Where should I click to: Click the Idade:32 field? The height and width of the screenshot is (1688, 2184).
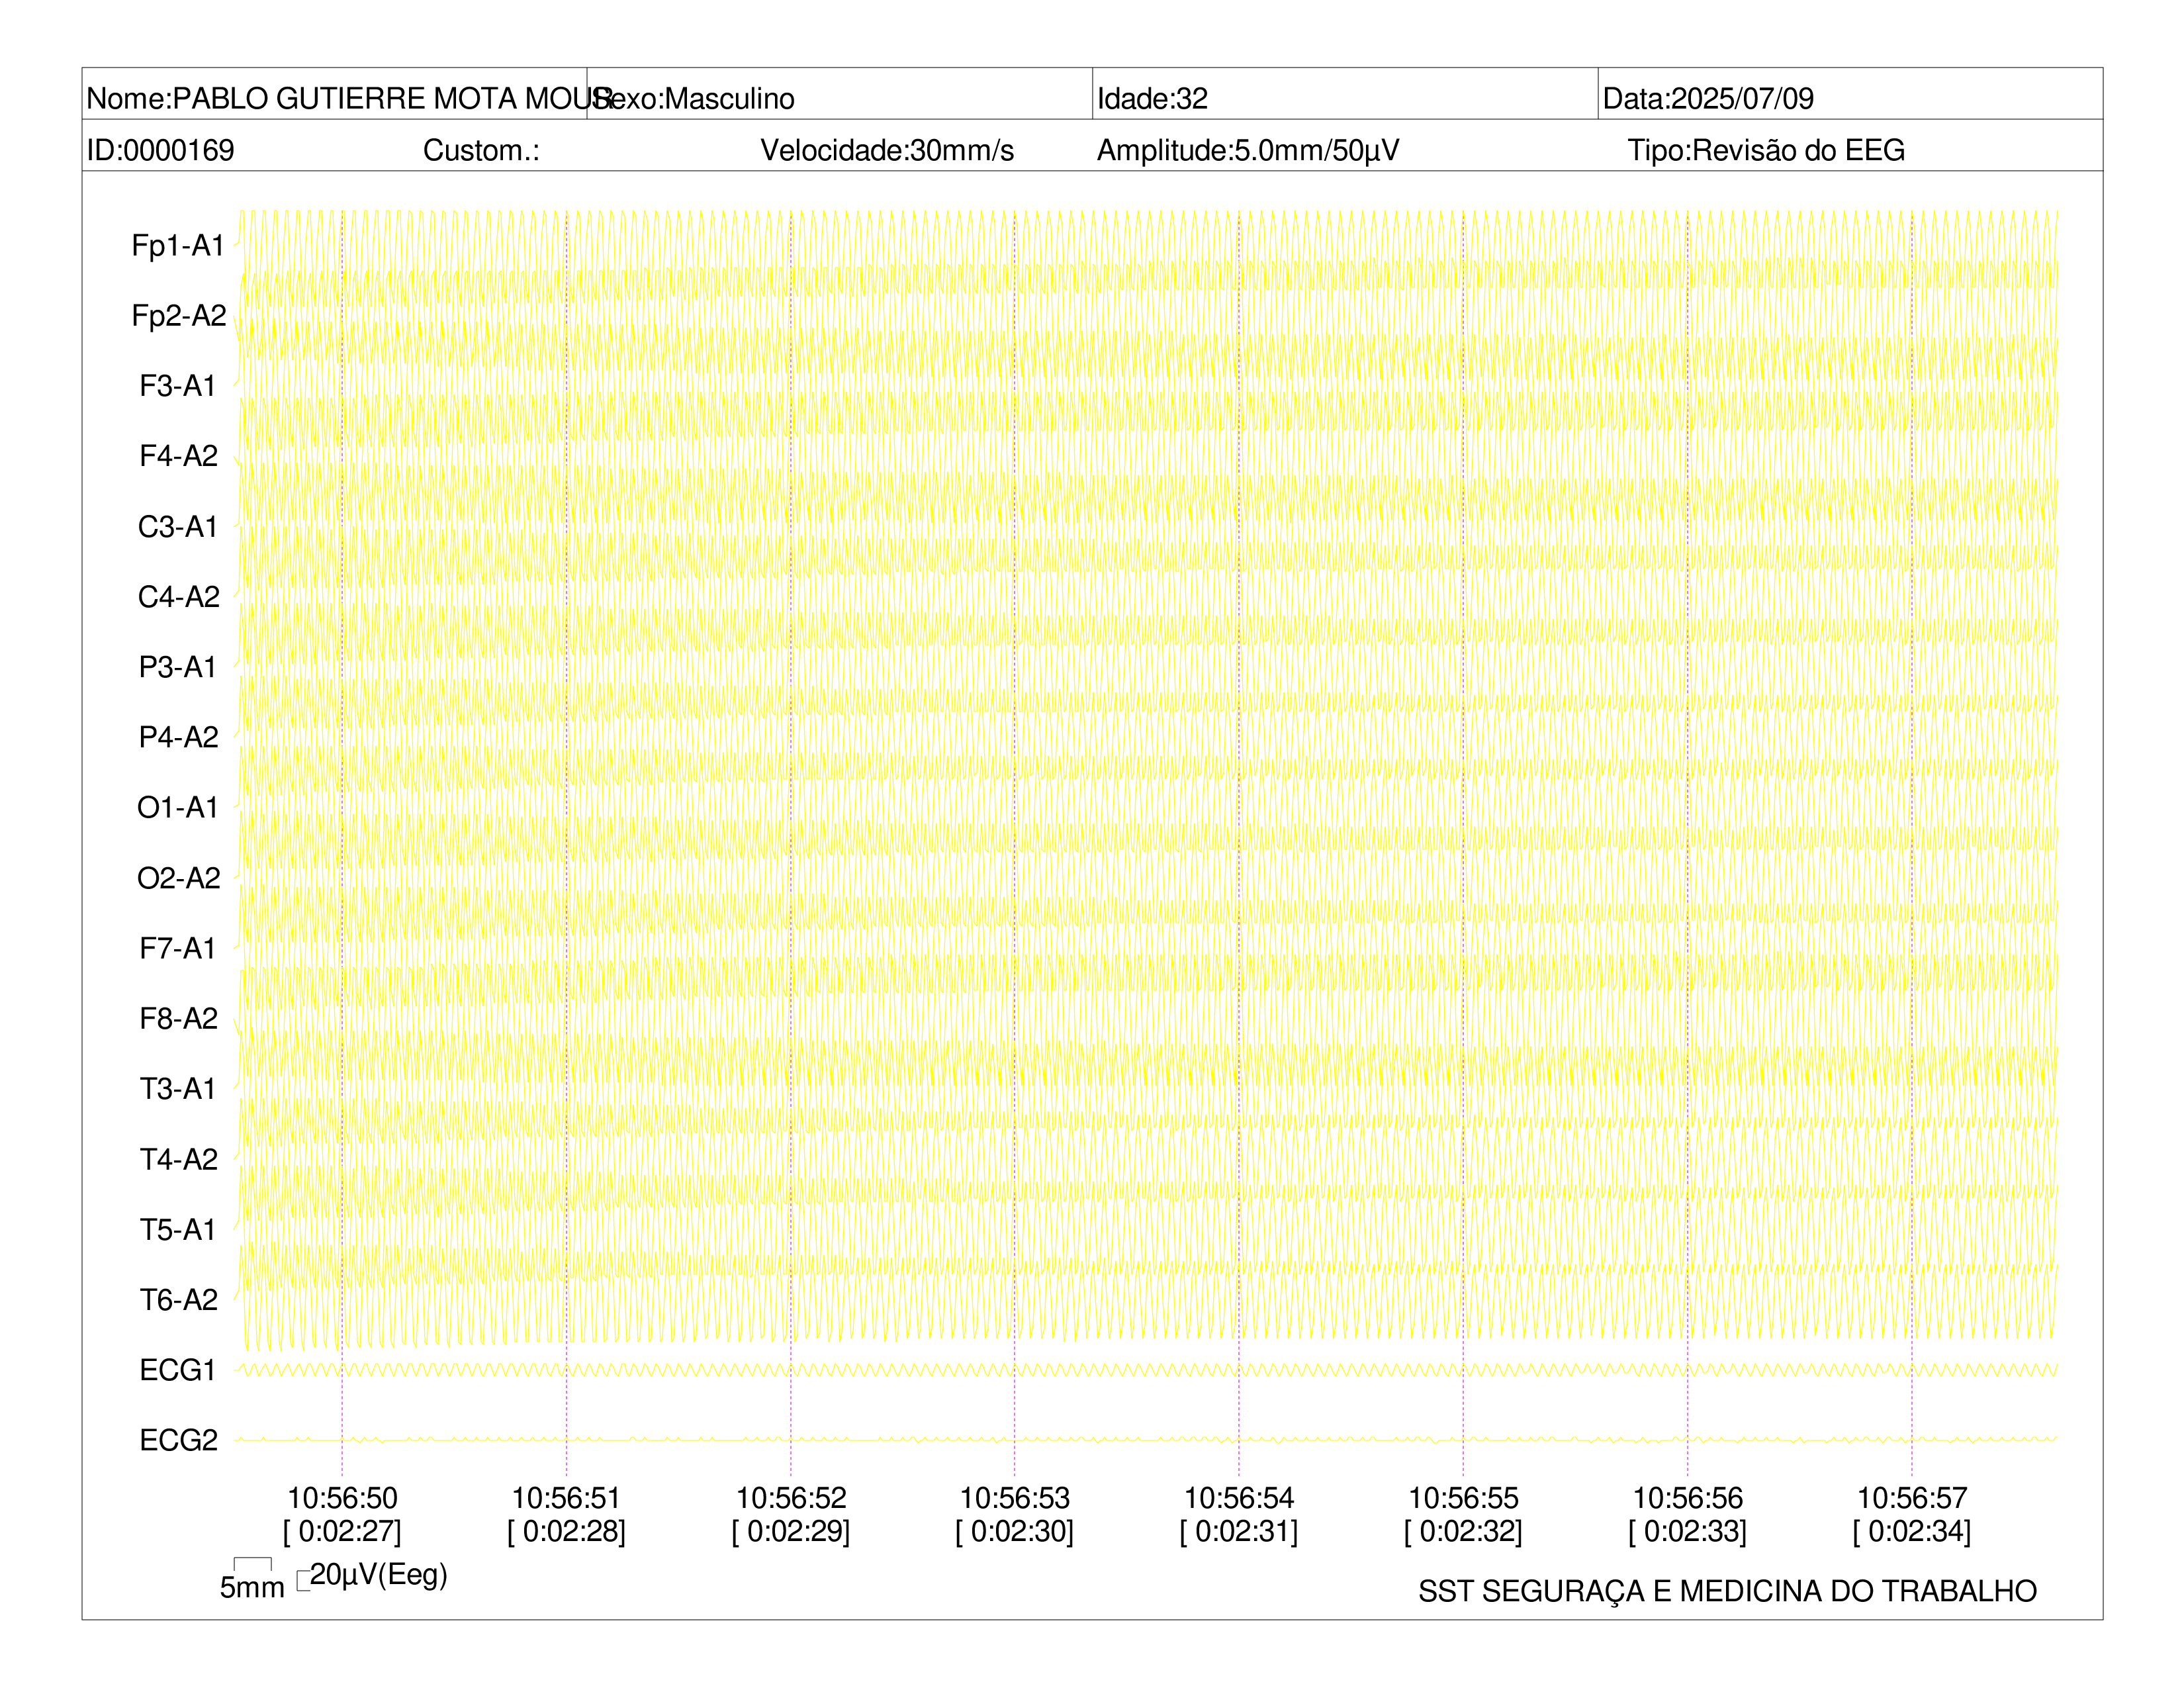coord(1152,98)
